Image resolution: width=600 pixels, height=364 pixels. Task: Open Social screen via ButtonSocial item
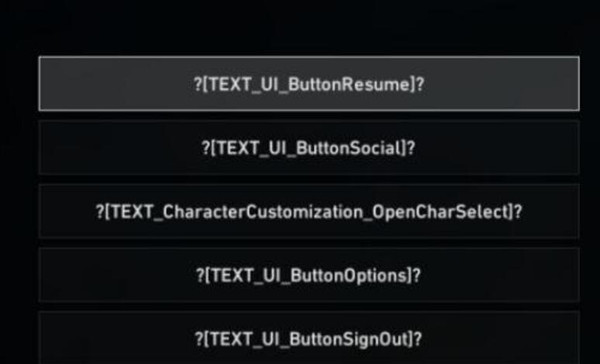click(x=309, y=148)
